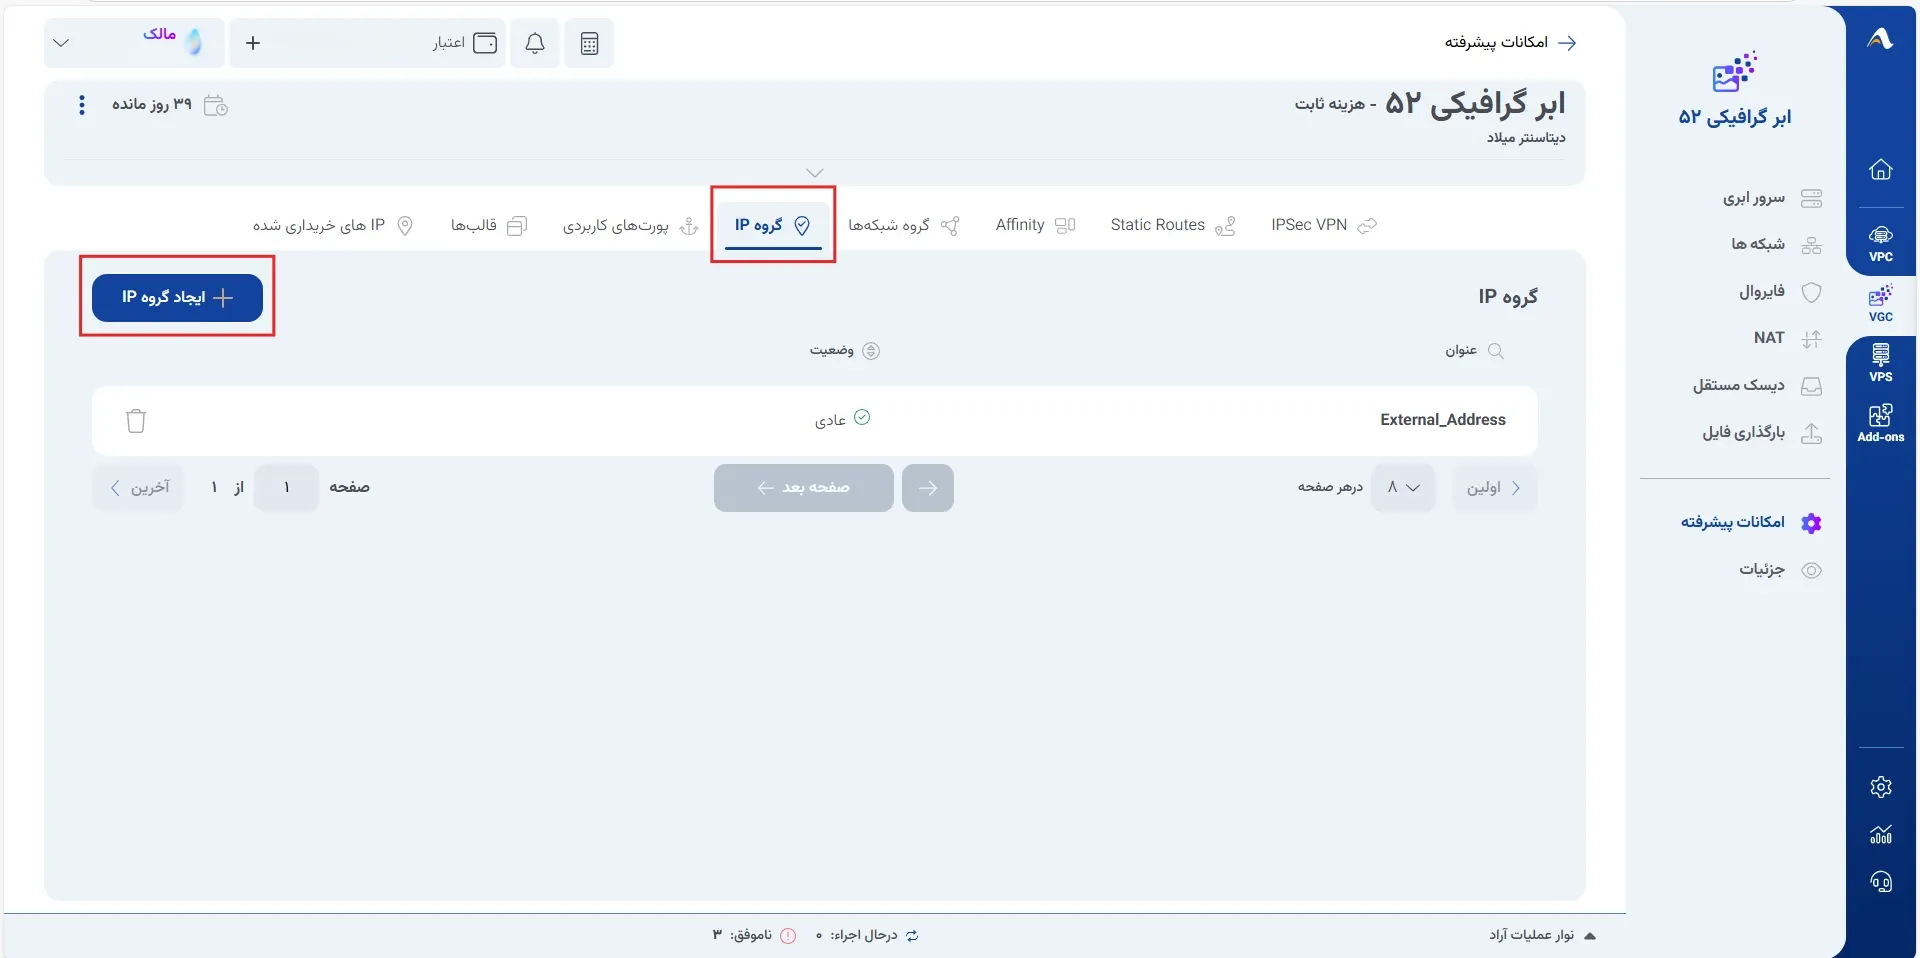Open the VPC section in sidebar
Viewport: 1920px width, 958px height.
tap(1880, 243)
